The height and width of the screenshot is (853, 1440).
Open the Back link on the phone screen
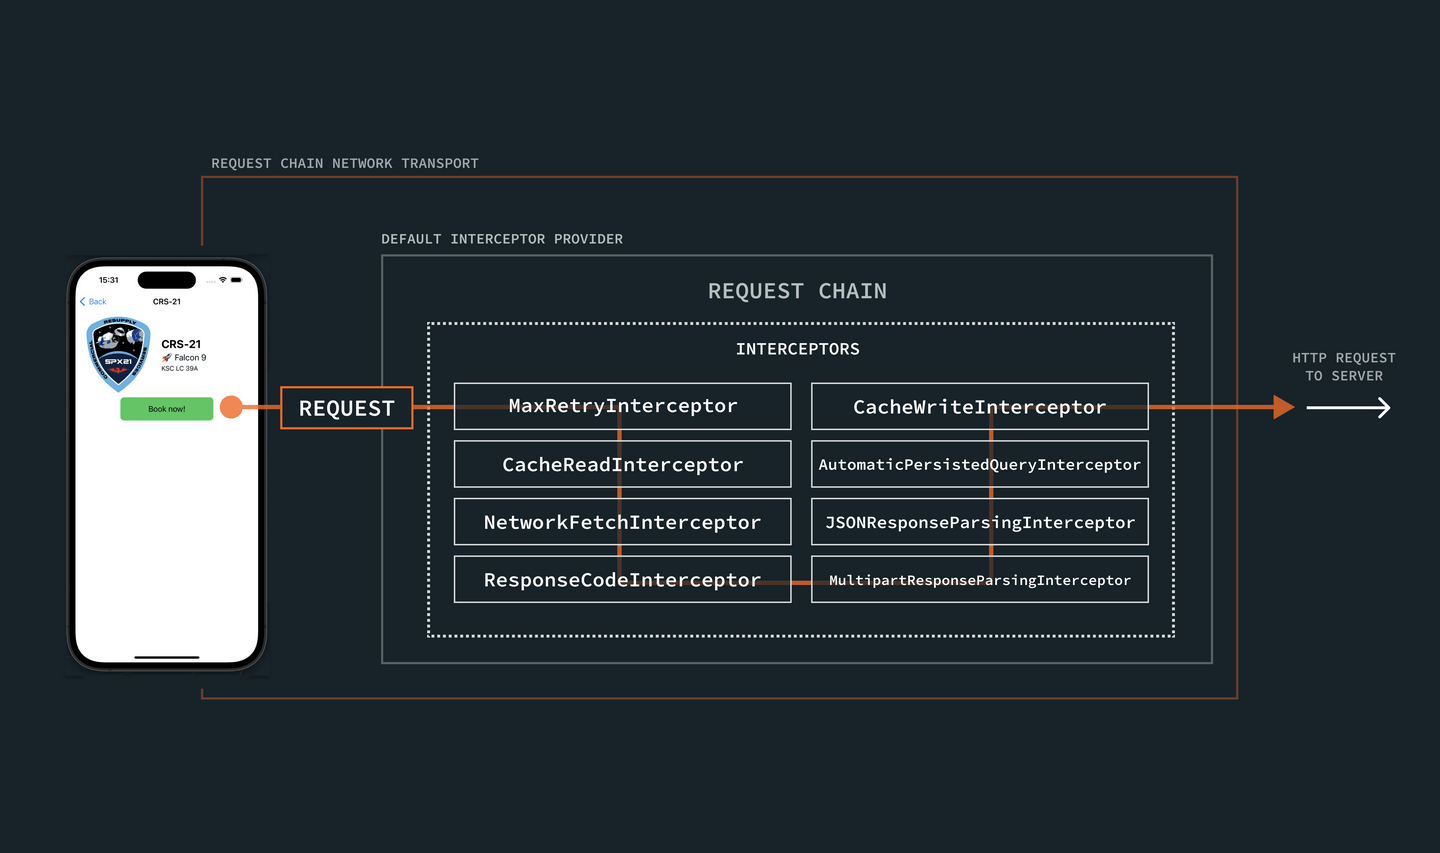pos(97,301)
